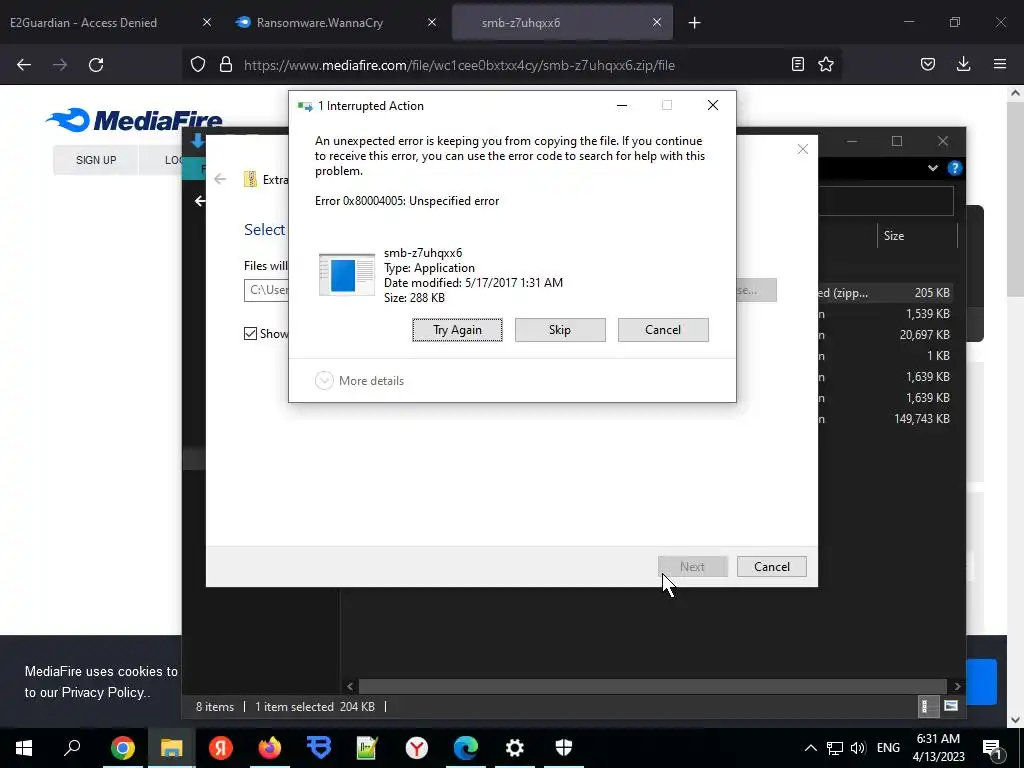Open the browser hamburger menu
Screen dimensions: 1024x768
click(x=999, y=65)
